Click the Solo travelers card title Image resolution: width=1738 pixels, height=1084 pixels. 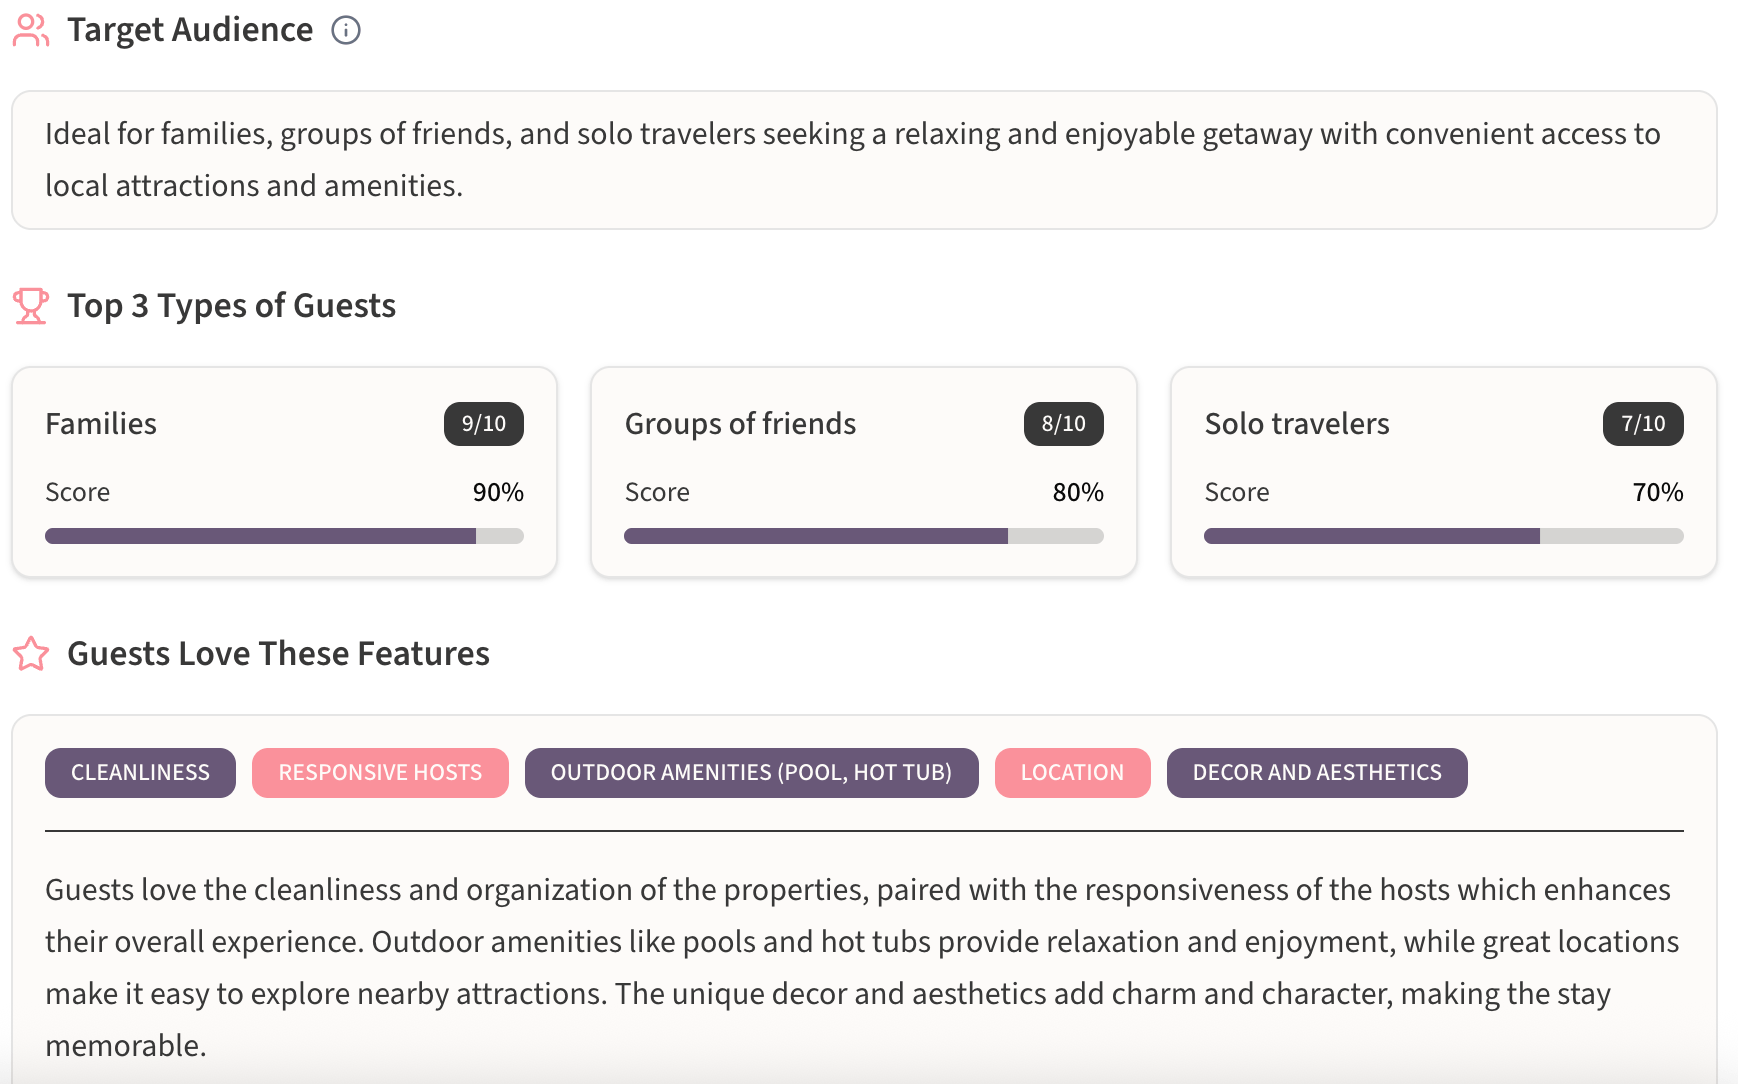[1296, 424]
